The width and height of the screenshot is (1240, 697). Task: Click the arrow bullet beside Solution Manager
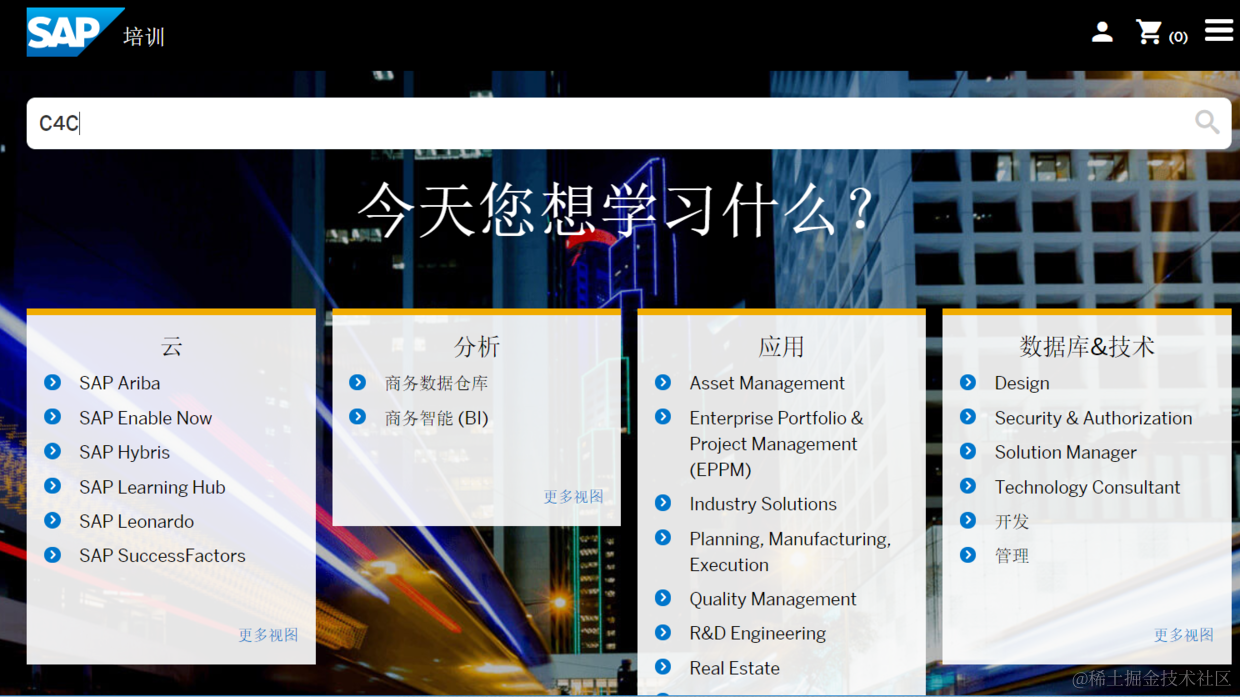(968, 451)
